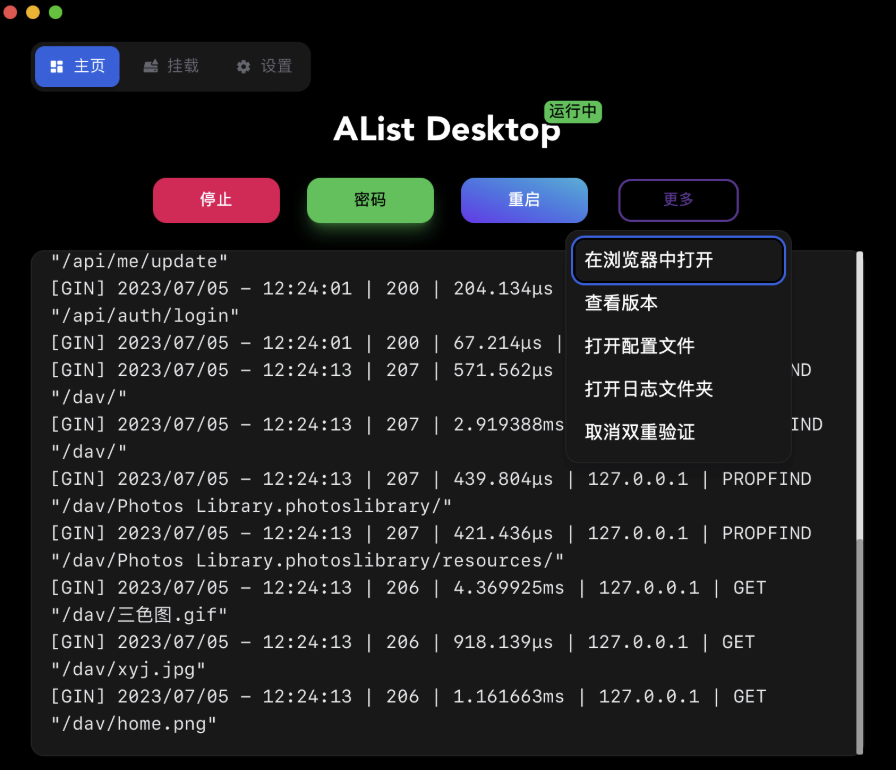The width and height of the screenshot is (896, 770).
Task: Click log line "/api/me/update"
Action: click(x=139, y=262)
